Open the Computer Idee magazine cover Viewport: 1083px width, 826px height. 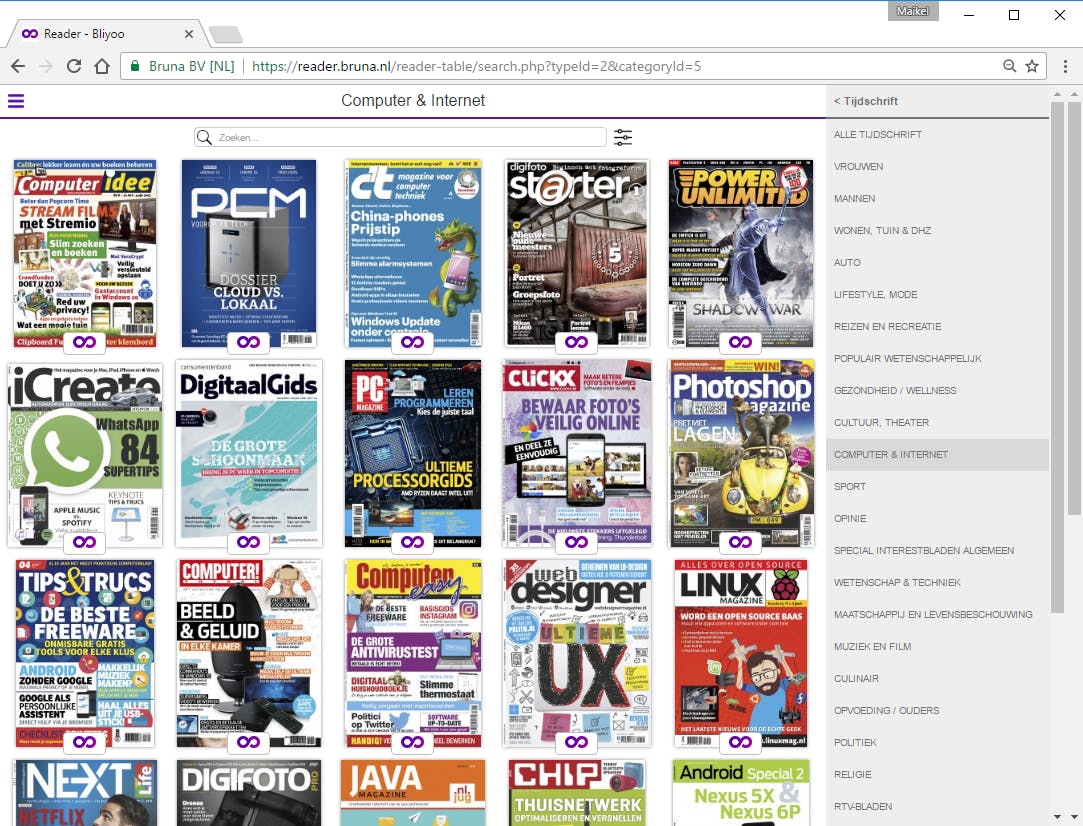tap(85, 253)
